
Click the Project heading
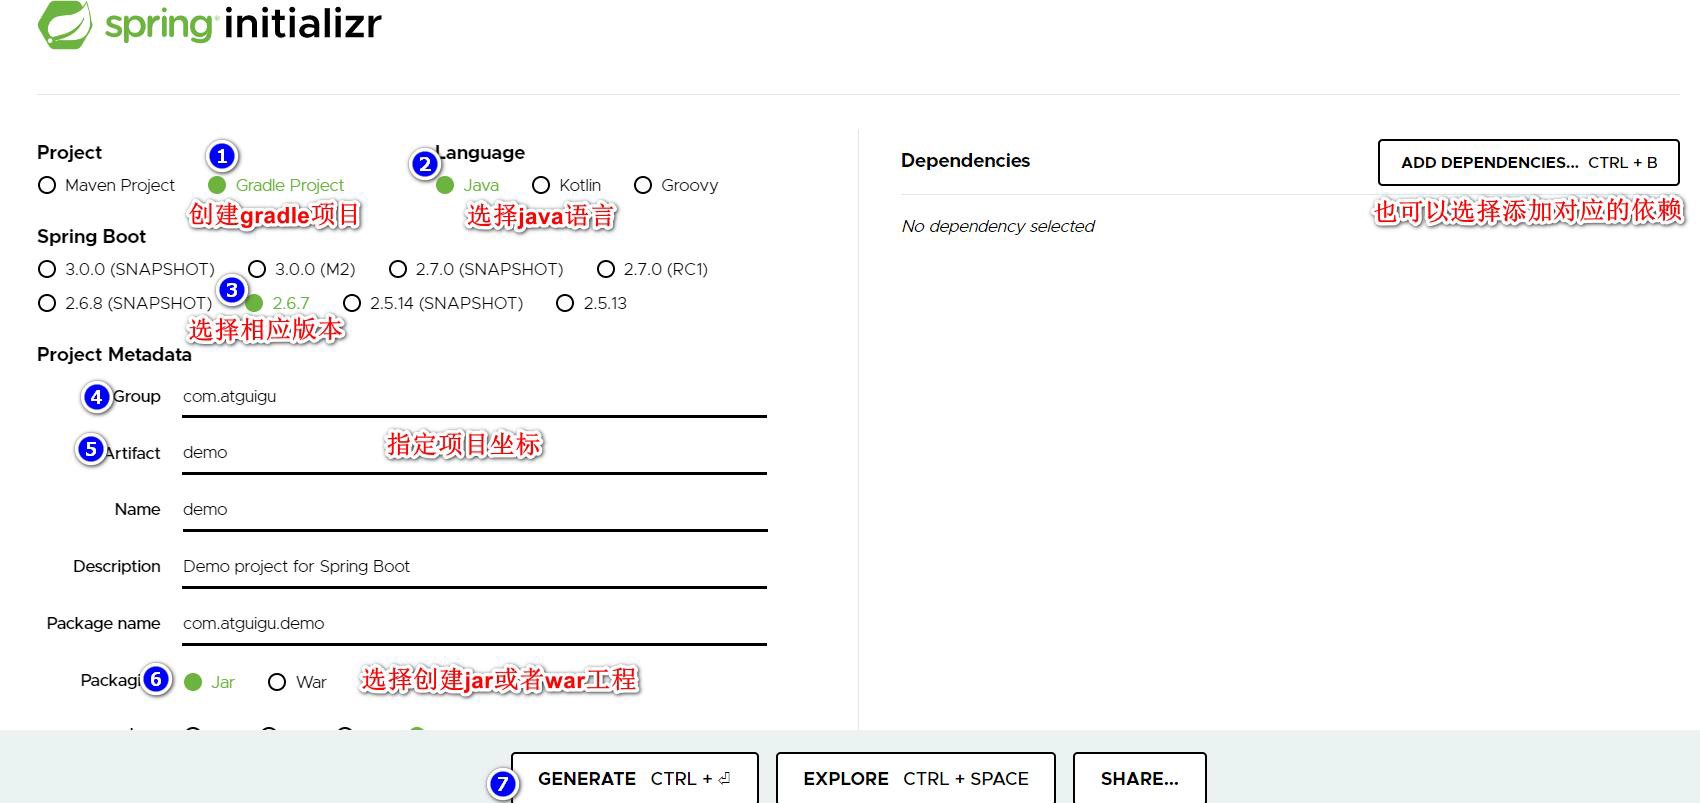tap(69, 152)
